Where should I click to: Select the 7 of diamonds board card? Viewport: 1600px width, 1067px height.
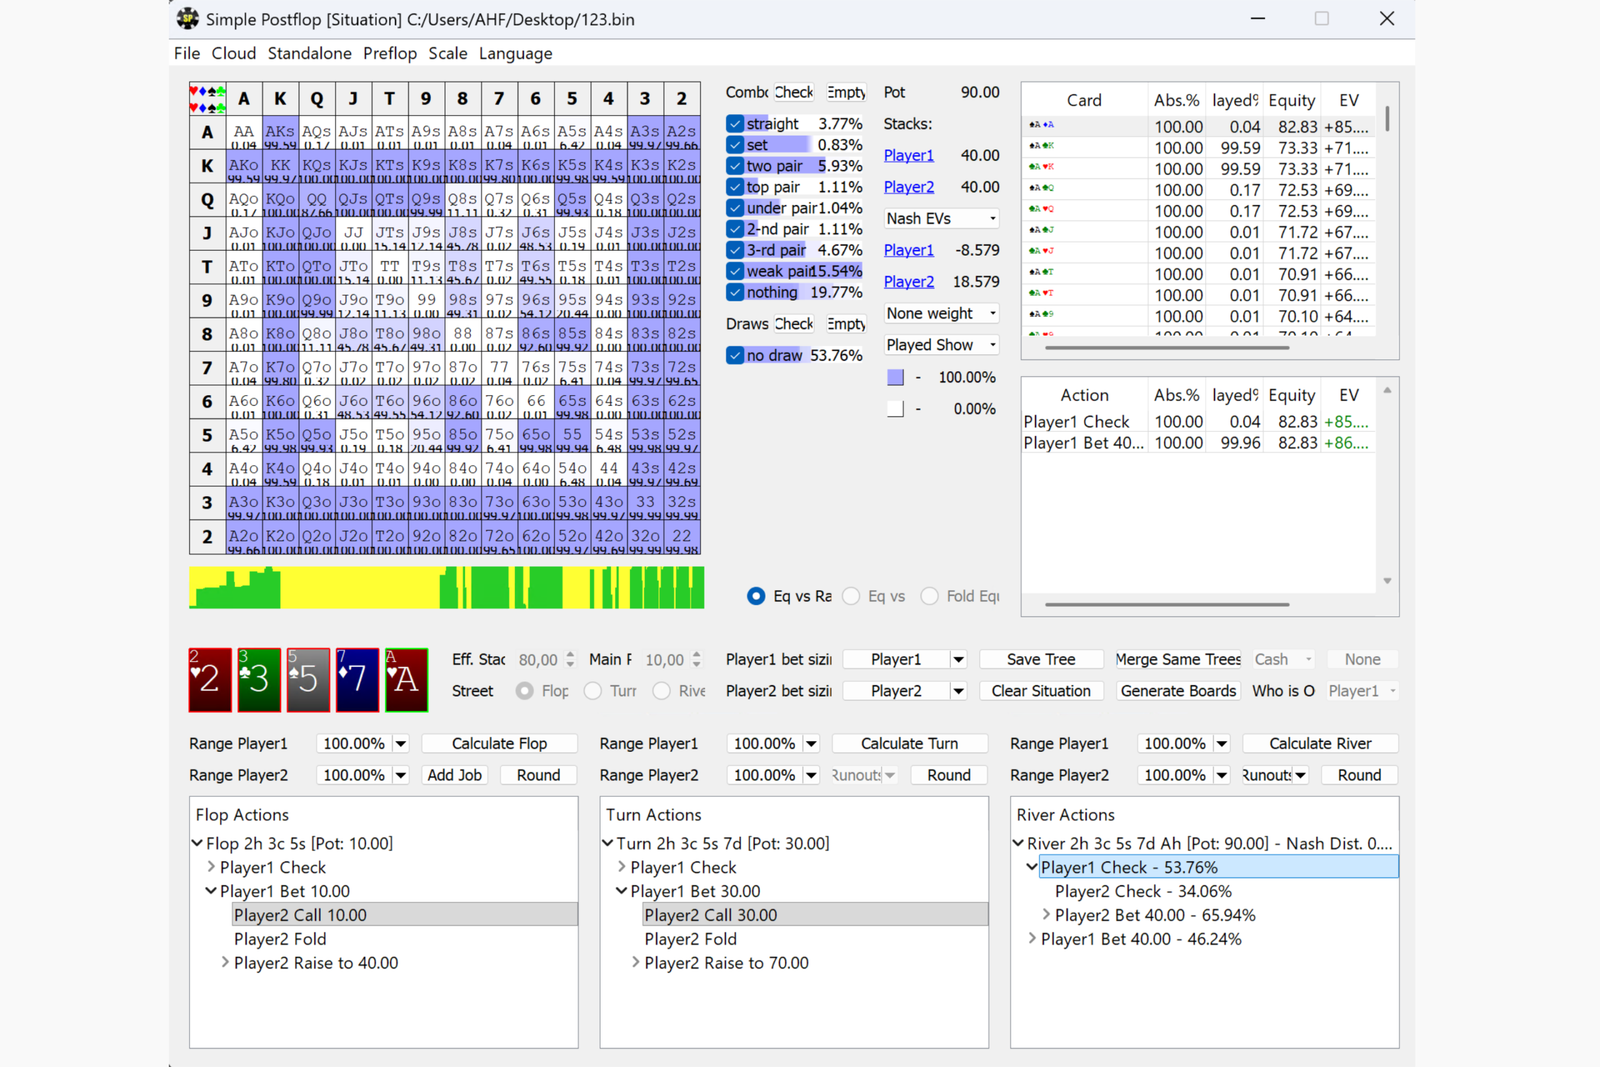tap(357, 680)
